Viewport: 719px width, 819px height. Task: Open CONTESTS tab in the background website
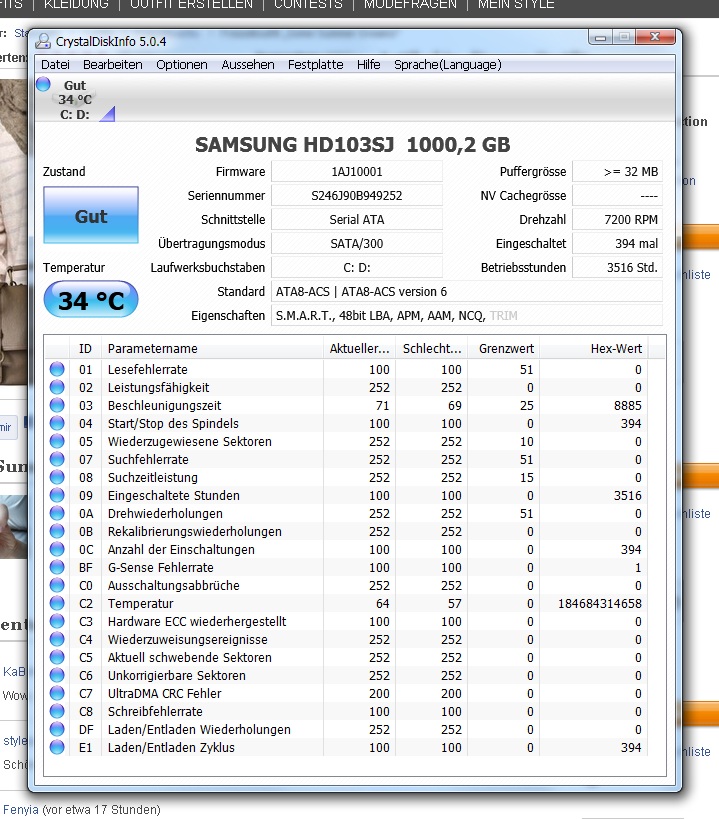click(308, 5)
